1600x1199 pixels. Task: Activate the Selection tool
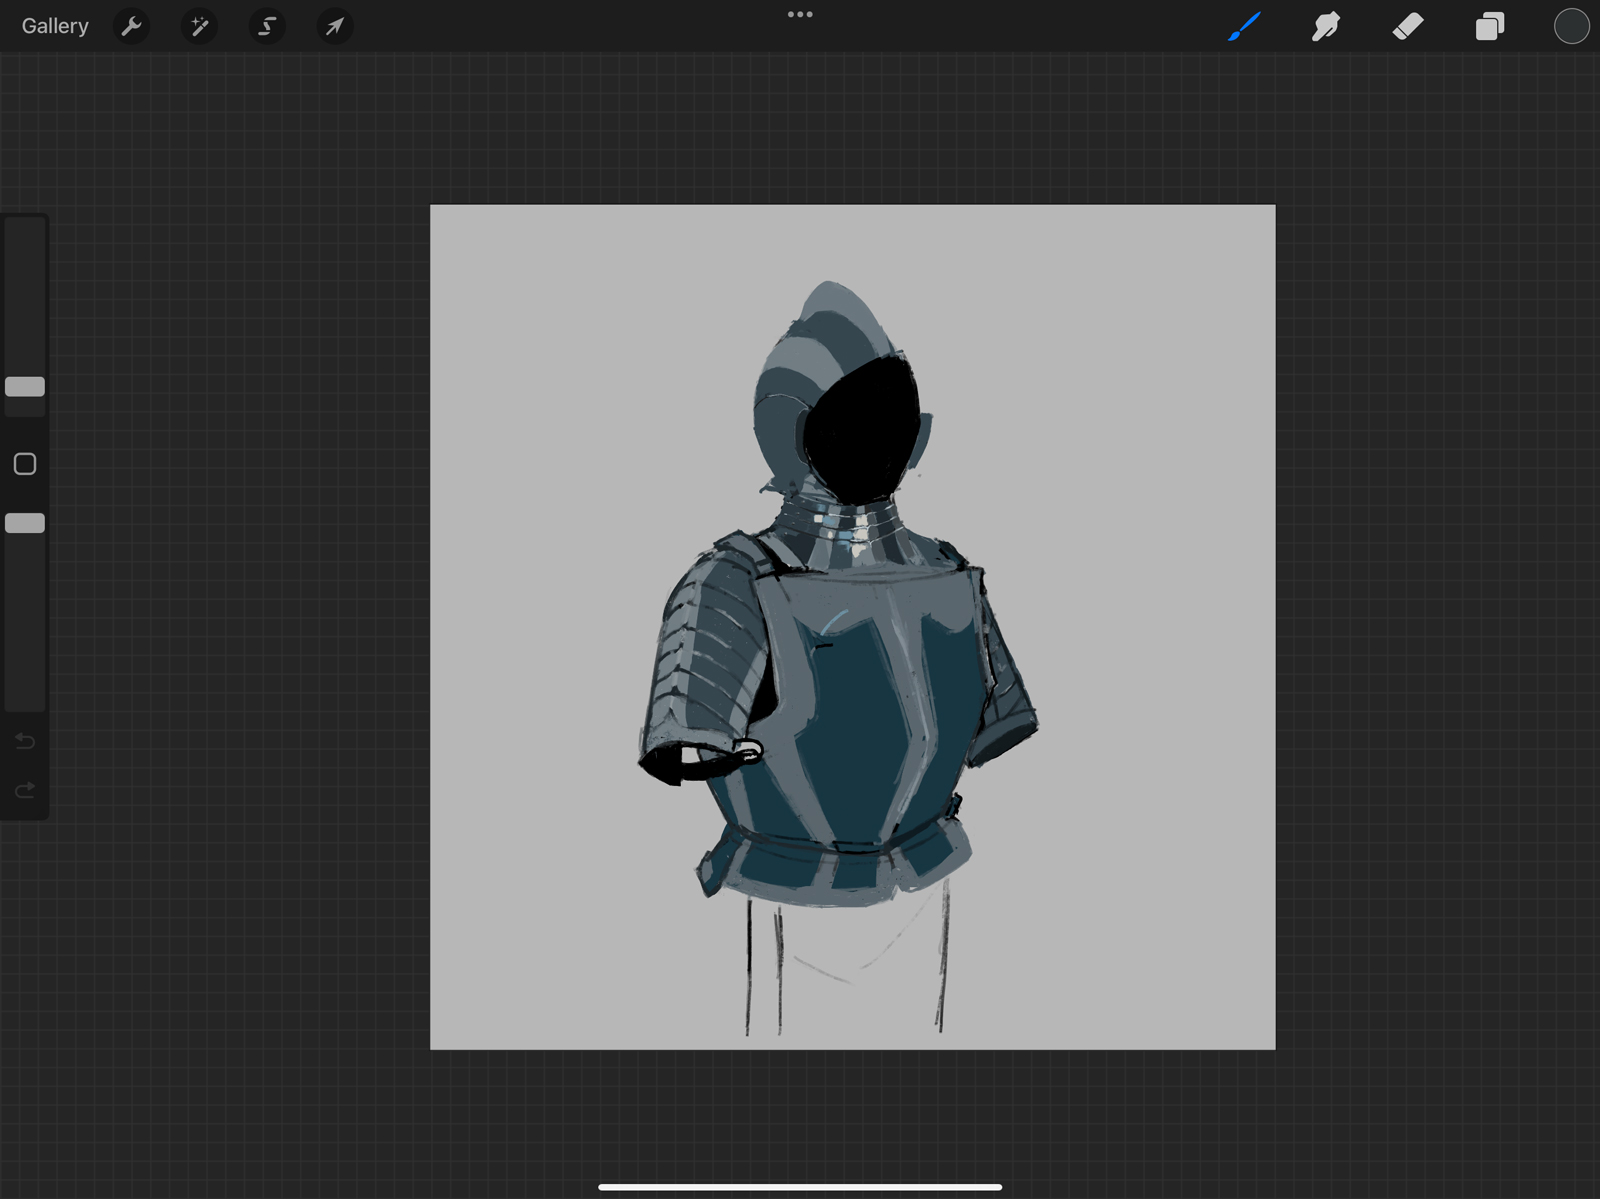point(267,26)
